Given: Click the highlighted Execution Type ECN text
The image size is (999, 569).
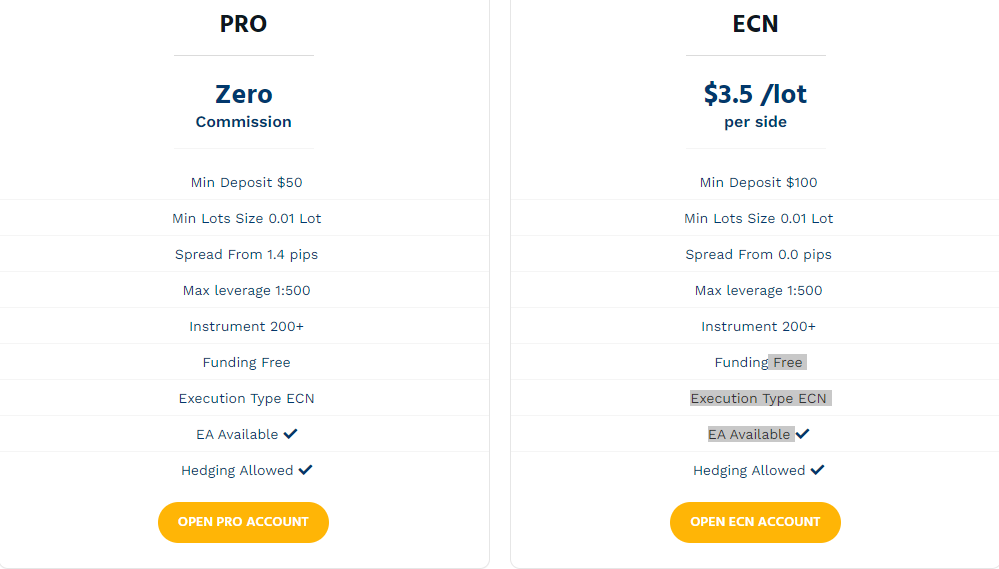Looking at the screenshot, I should click(x=758, y=398).
